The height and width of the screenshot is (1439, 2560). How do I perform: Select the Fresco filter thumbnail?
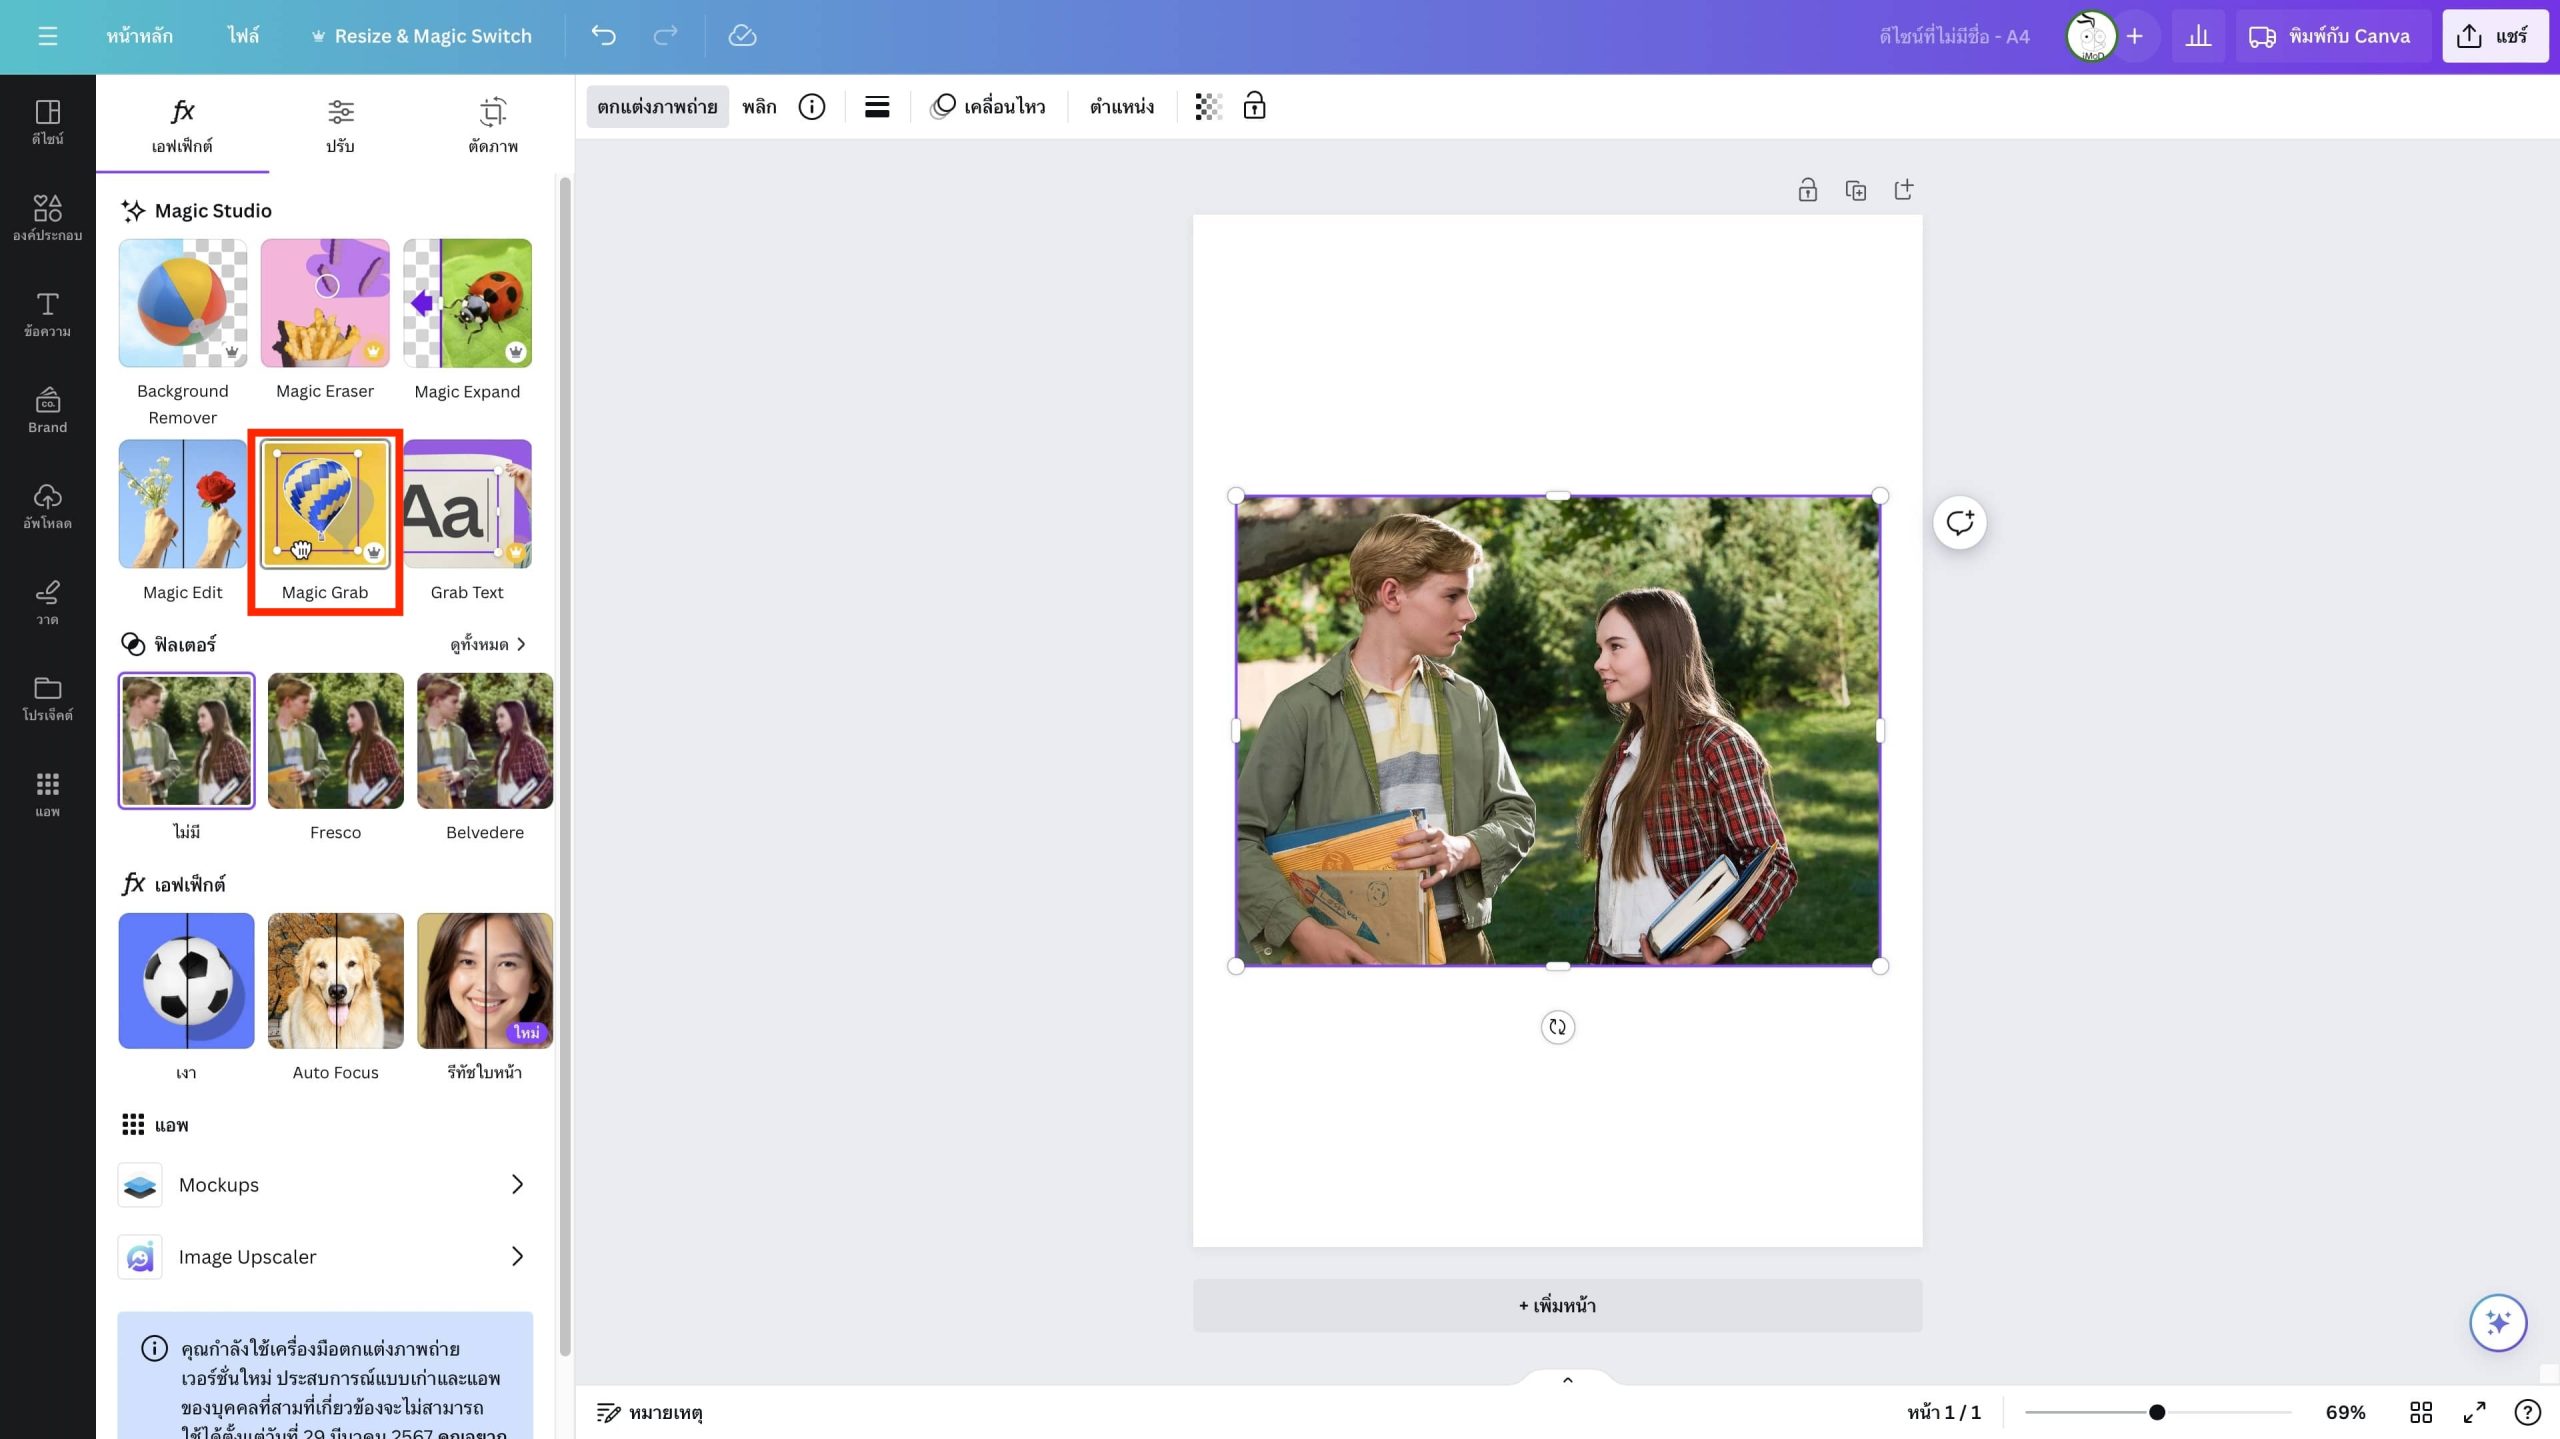click(x=335, y=741)
